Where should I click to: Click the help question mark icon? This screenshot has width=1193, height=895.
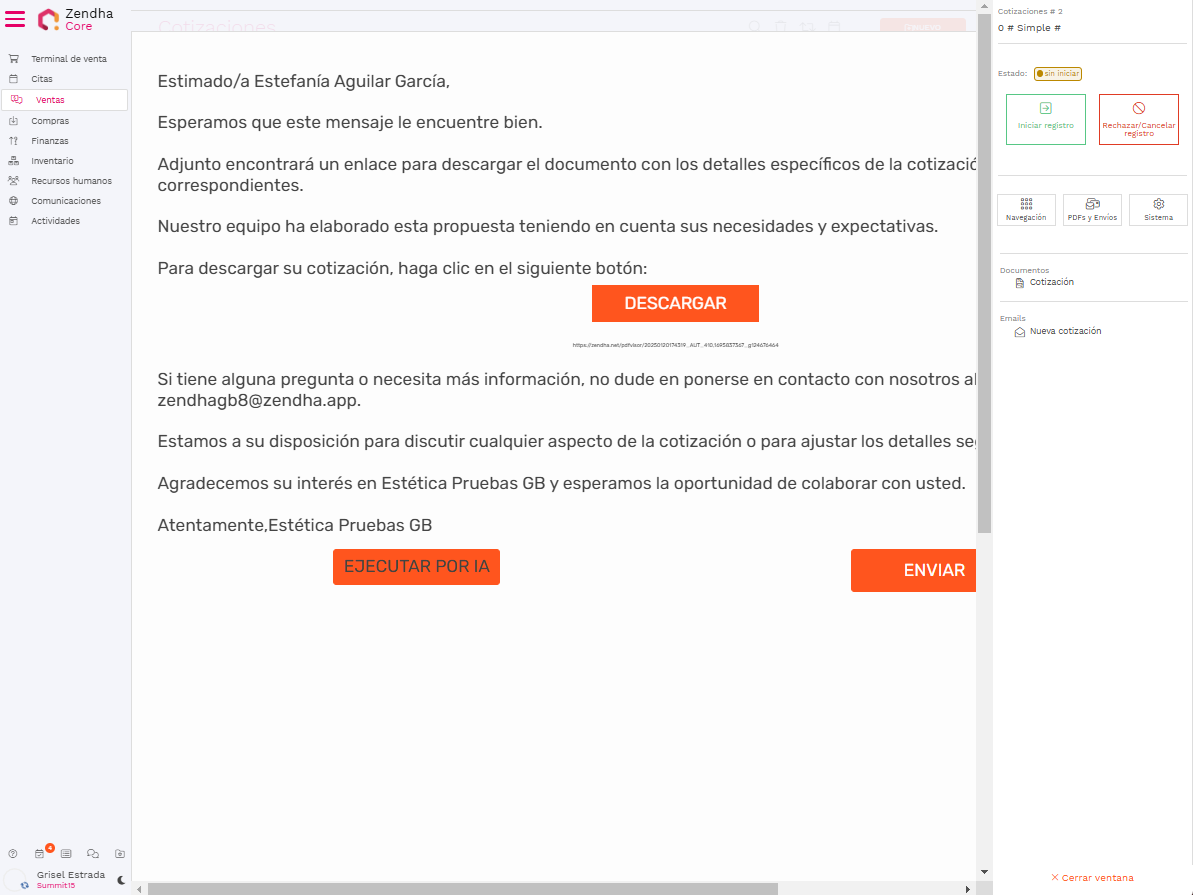coord(13,853)
